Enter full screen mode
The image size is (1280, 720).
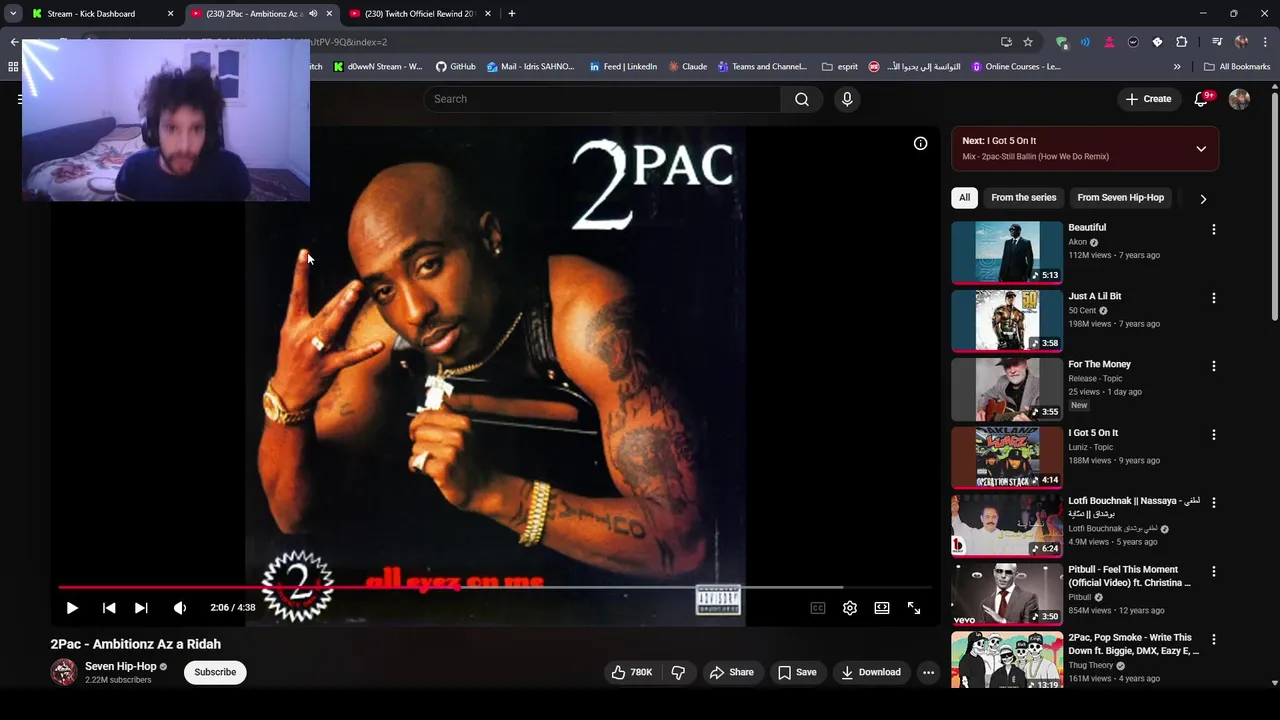point(914,608)
